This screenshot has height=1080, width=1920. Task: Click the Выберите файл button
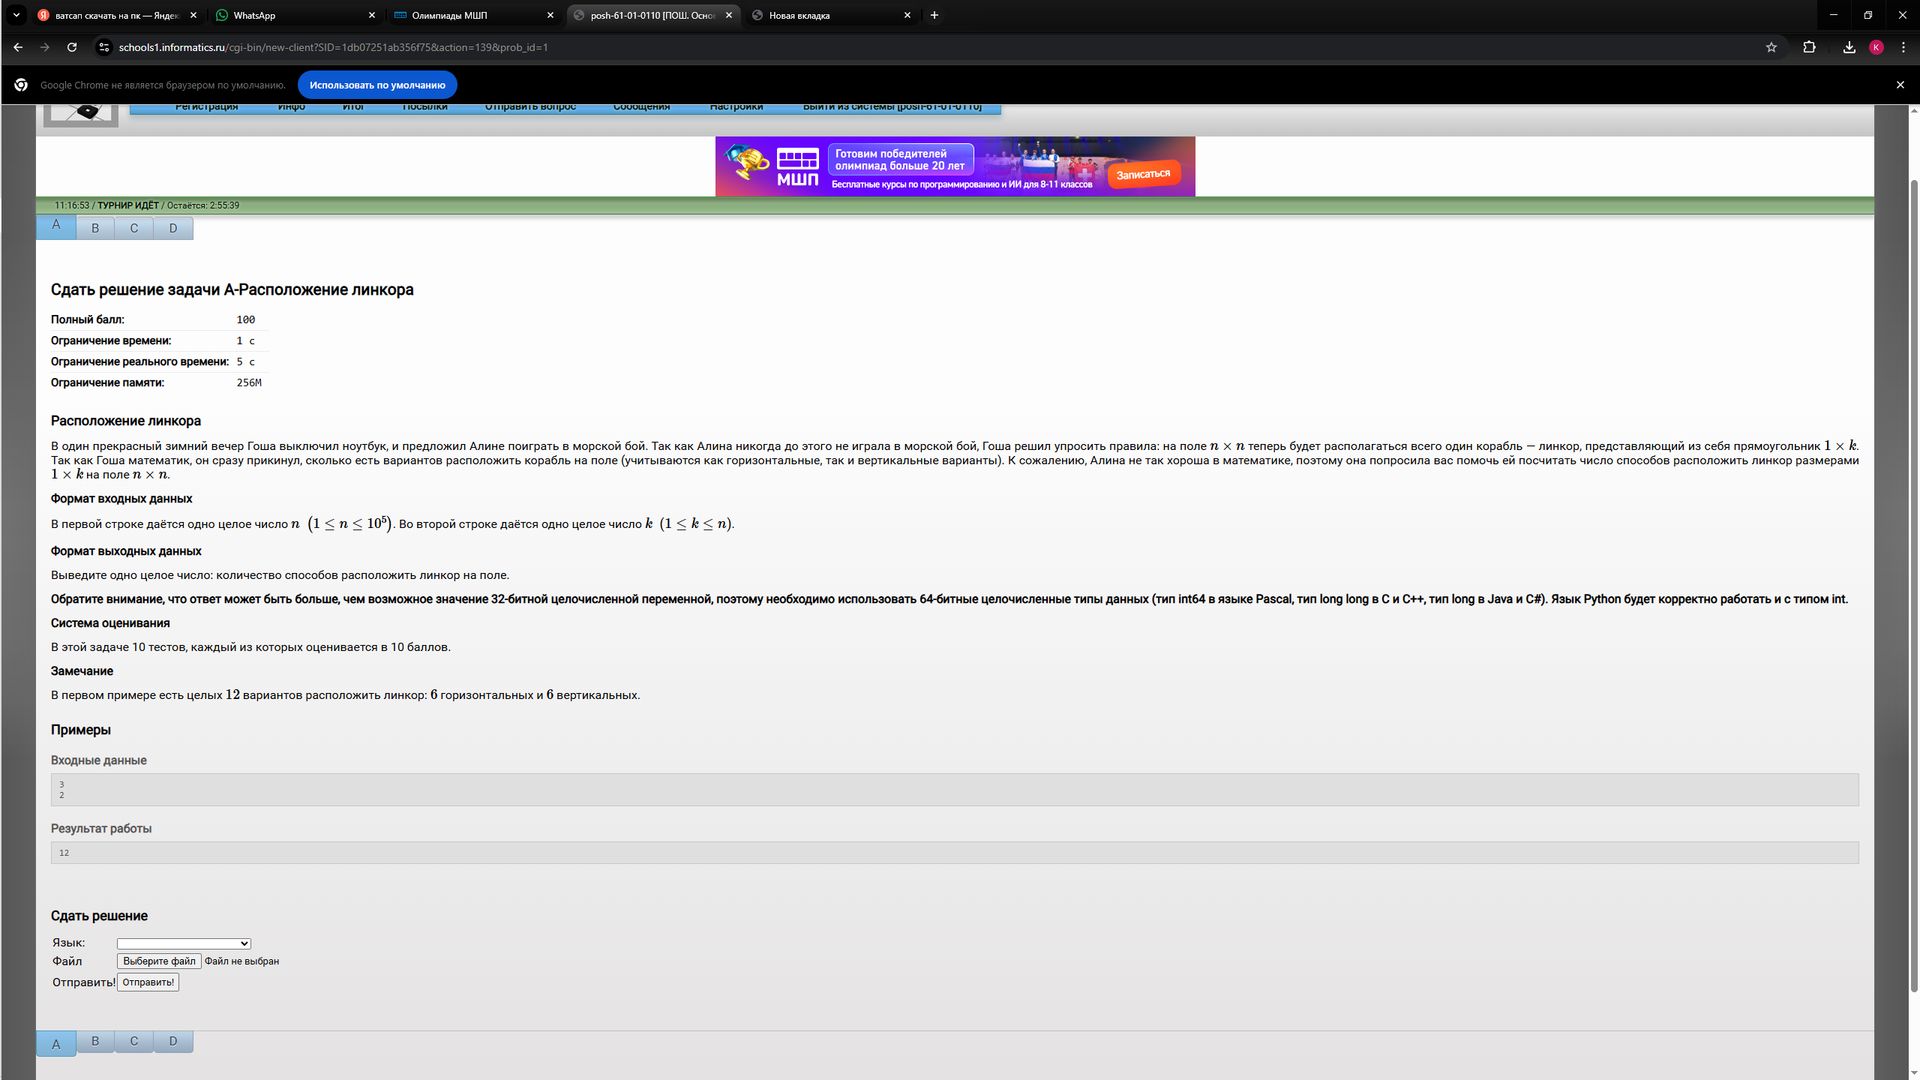(159, 961)
